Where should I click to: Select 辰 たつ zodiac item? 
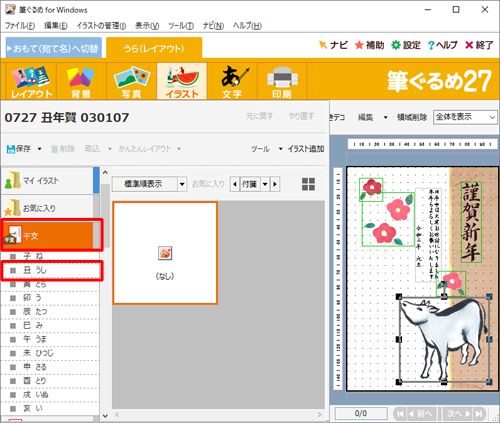tap(50, 312)
